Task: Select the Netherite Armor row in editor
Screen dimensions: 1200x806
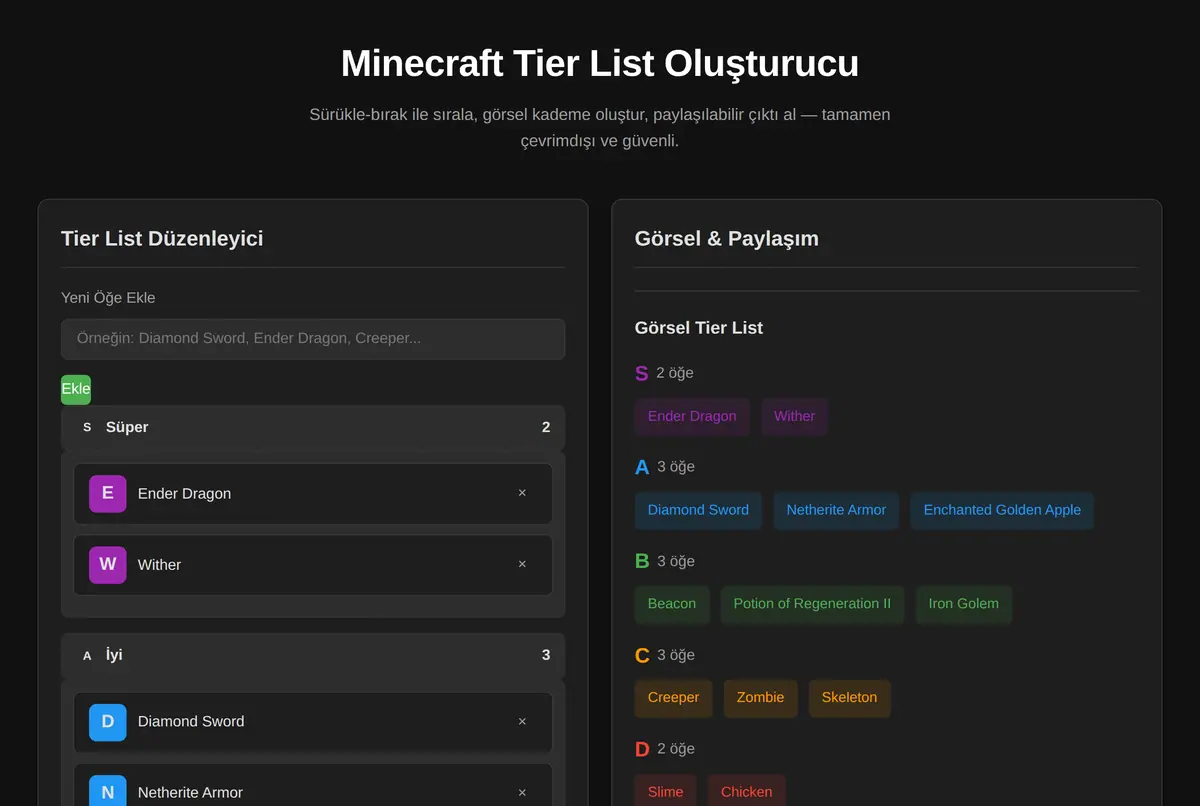Action: [x=313, y=785]
